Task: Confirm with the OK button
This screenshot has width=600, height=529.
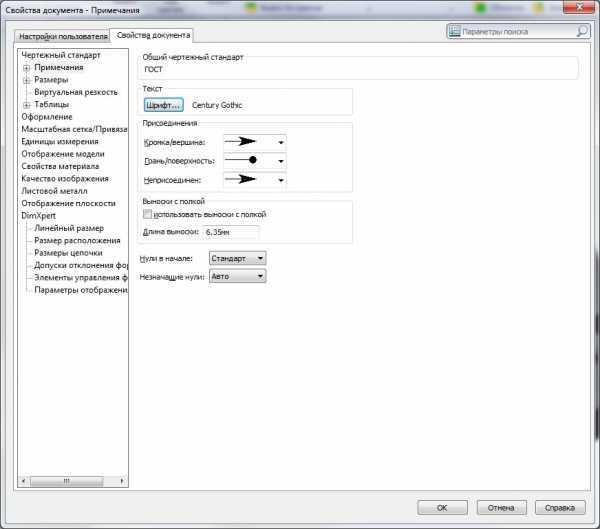Action: tap(442, 508)
